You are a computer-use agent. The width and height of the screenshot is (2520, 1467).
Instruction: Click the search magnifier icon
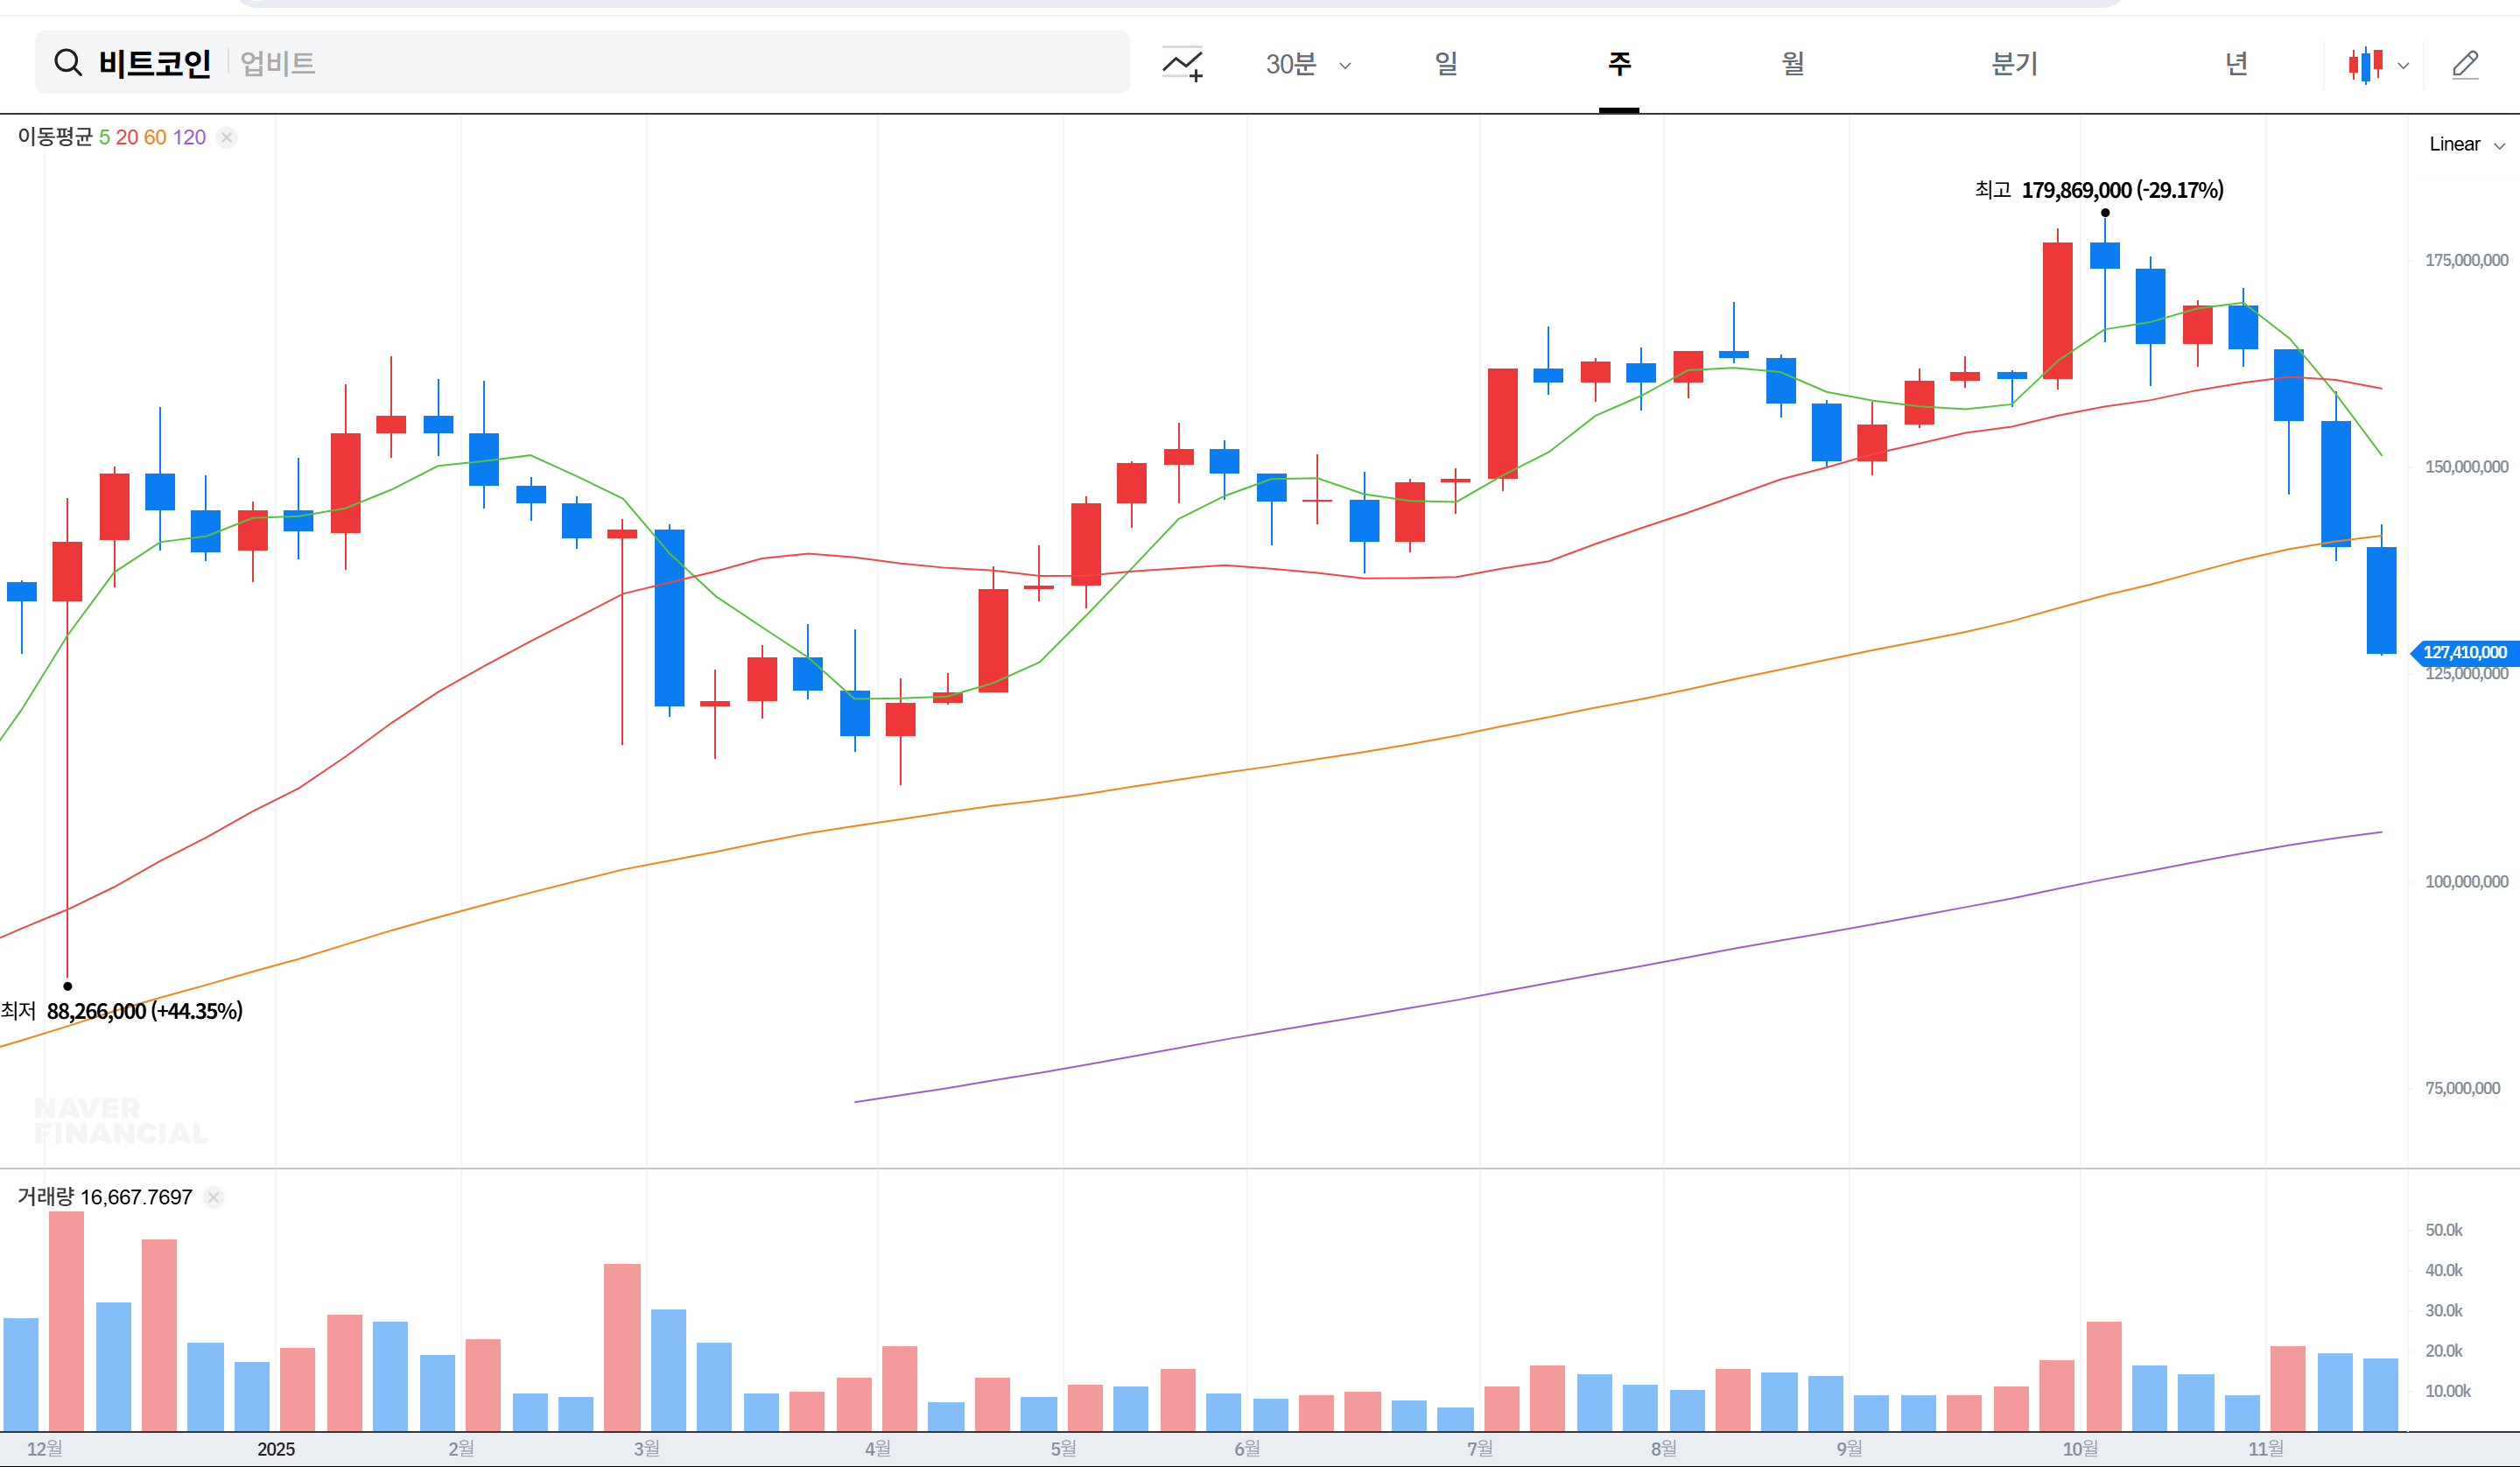(x=68, y=63)
